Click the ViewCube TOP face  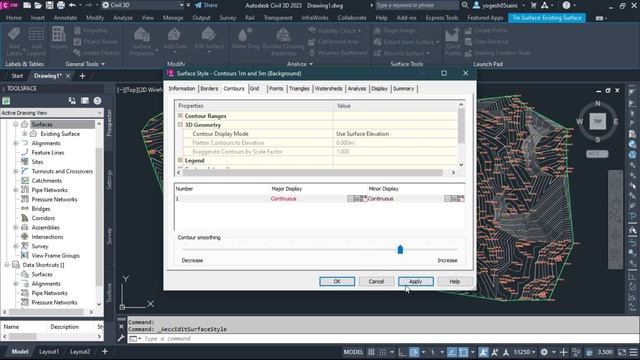click(598, 121)
